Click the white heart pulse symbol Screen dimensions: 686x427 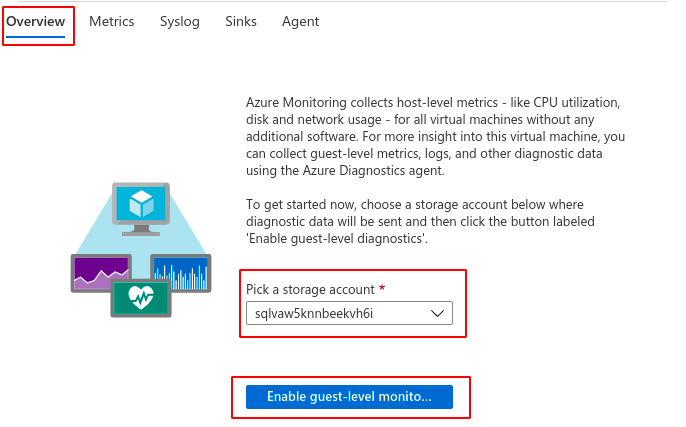pos(139,297)
